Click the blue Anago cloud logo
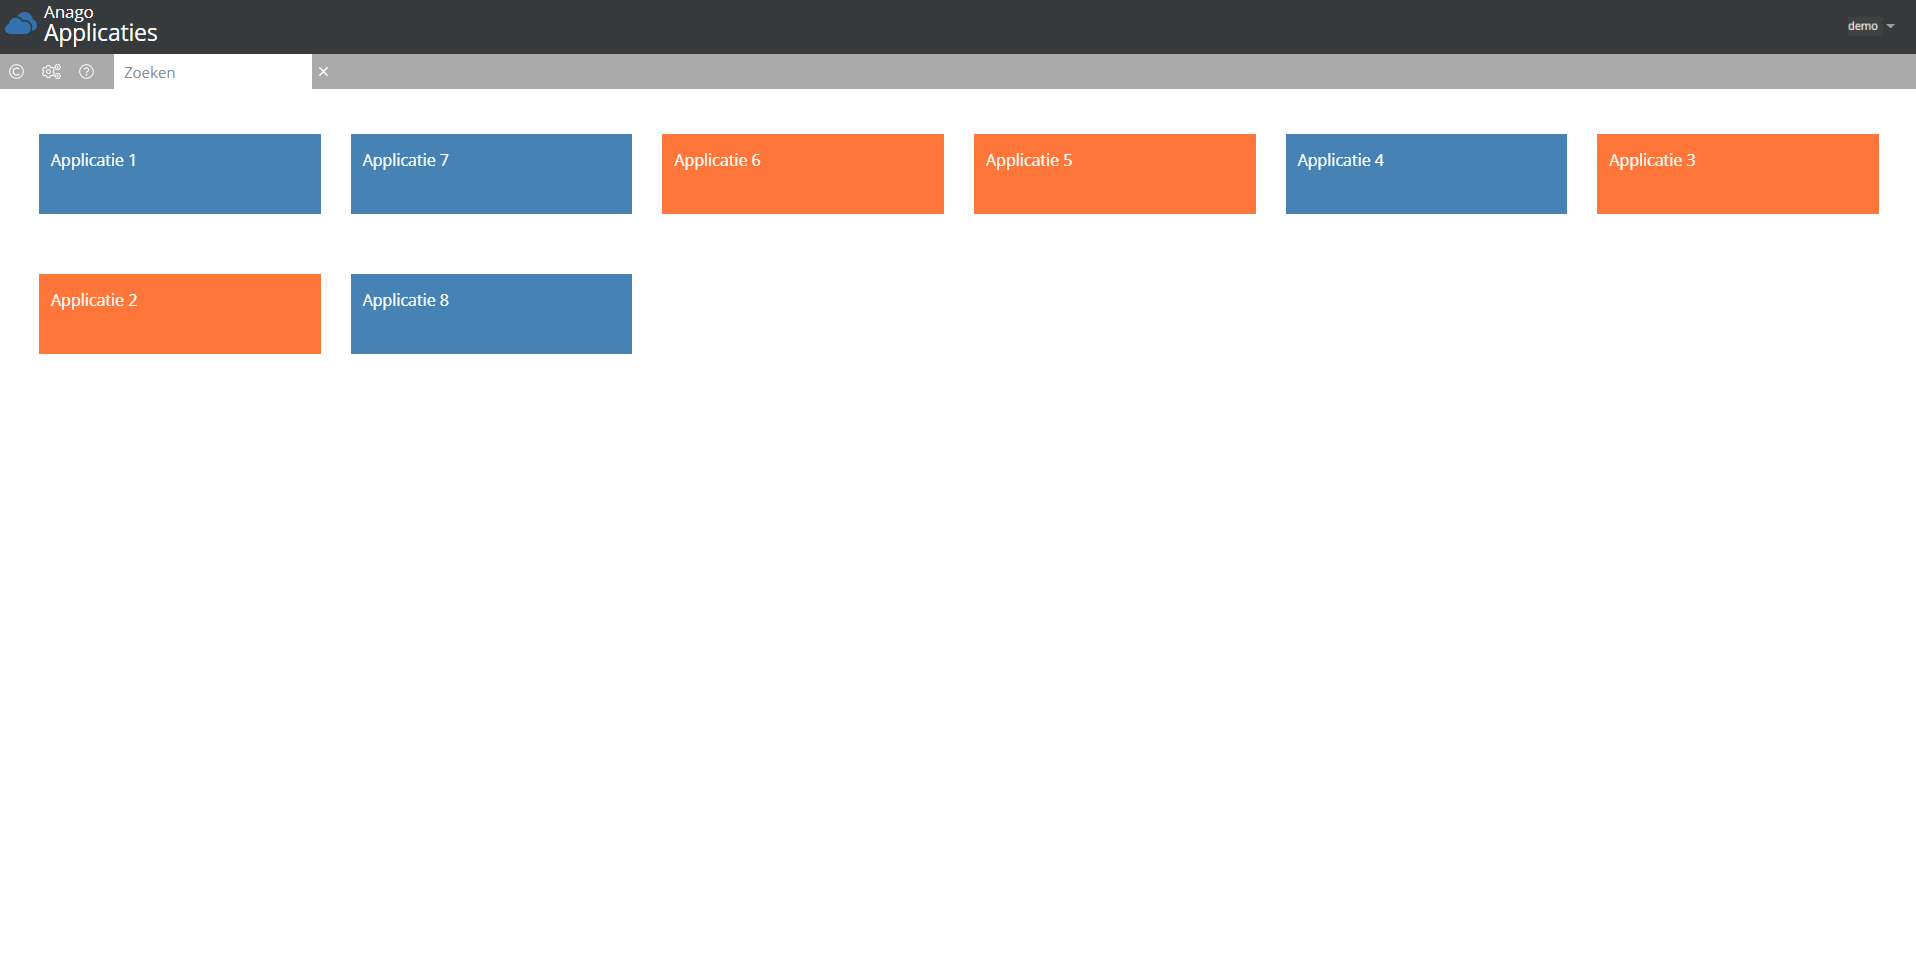 coord(20,23)
